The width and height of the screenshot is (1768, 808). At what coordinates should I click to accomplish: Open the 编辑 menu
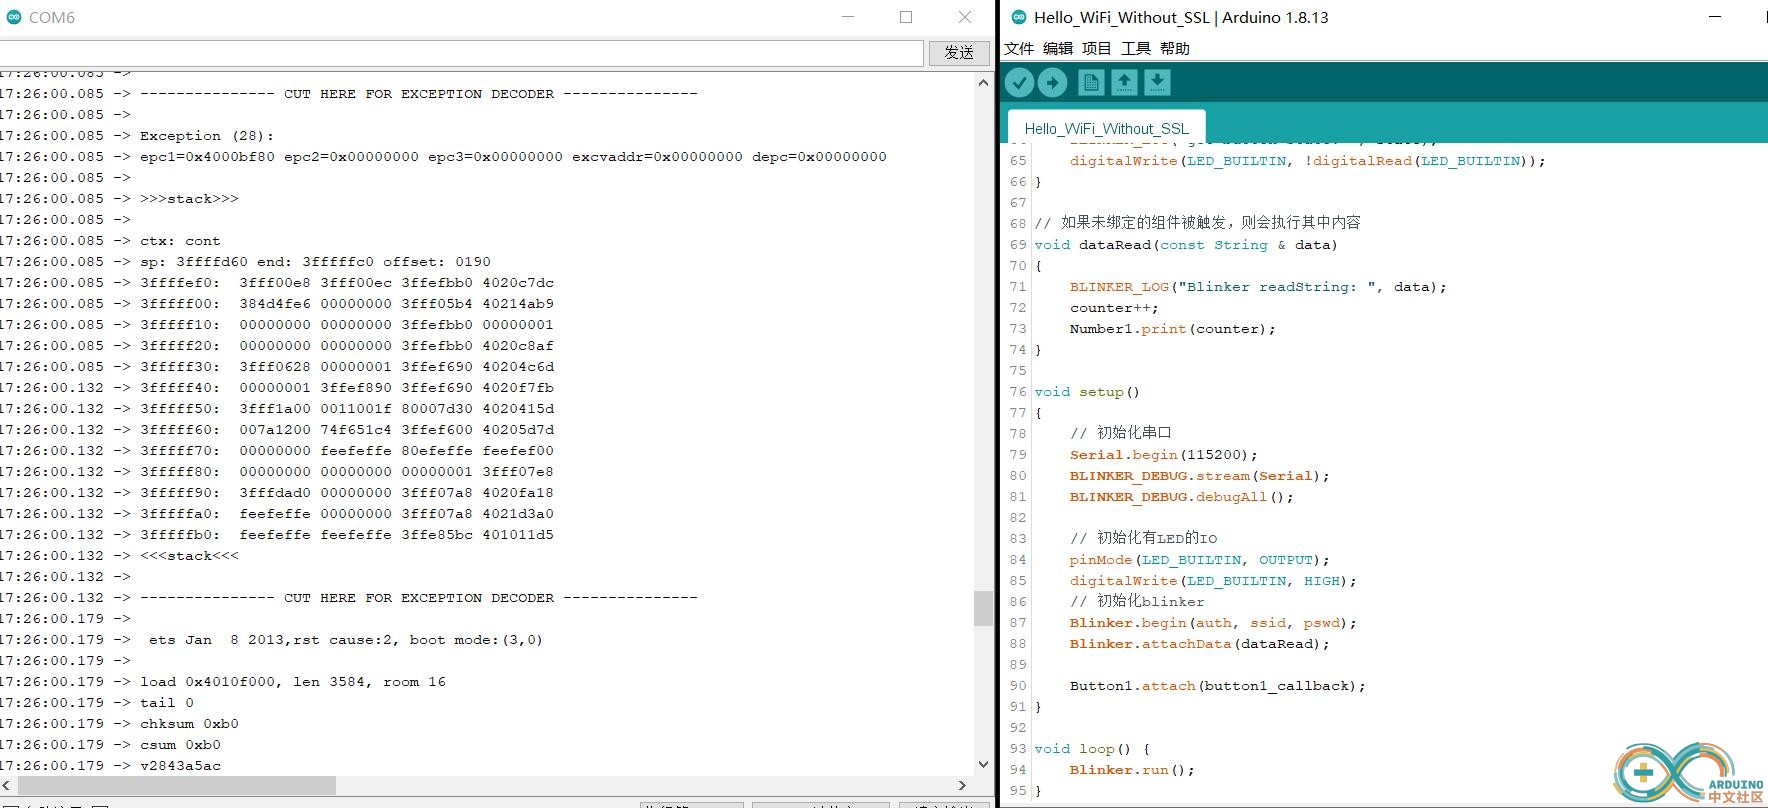(1058, 48)
